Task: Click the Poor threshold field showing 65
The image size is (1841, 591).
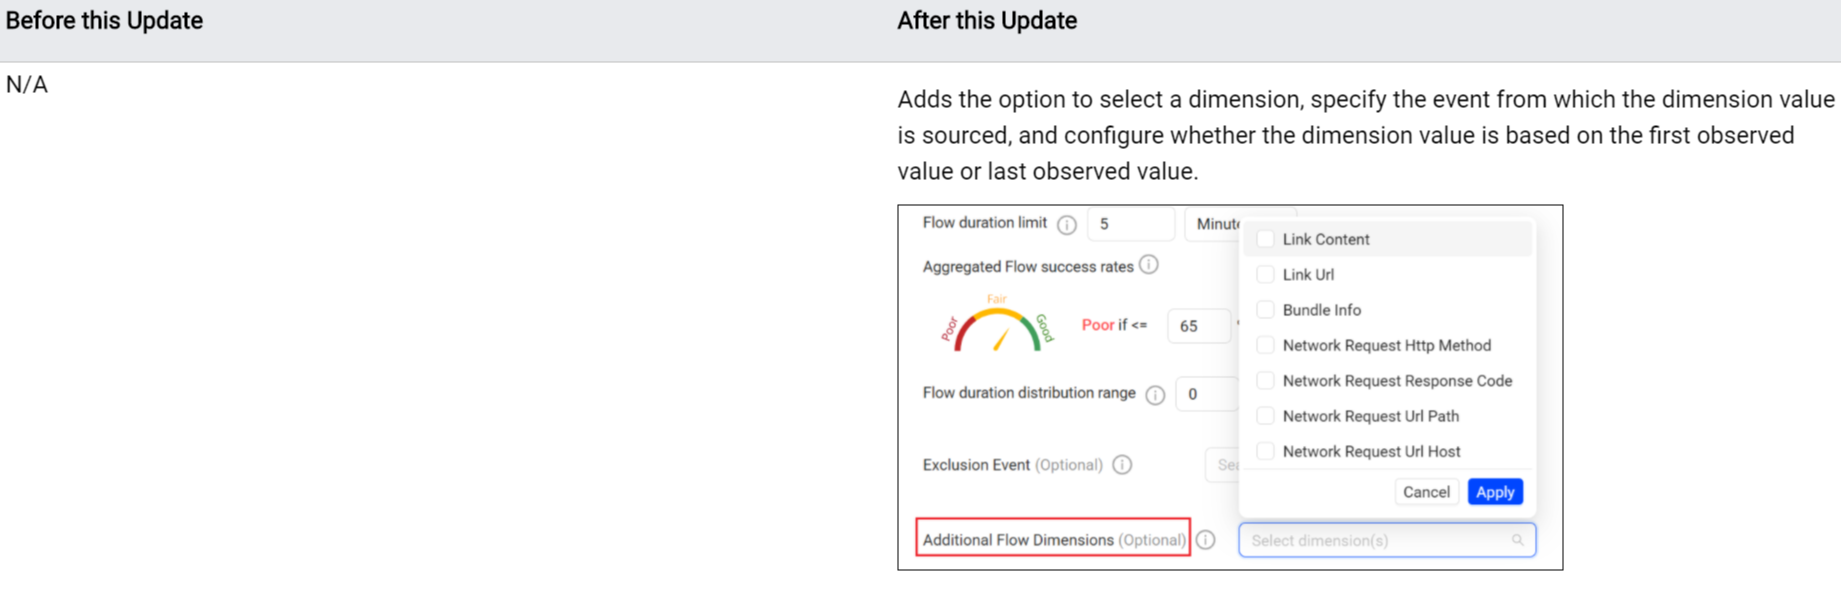Action: click(1197, 326)
